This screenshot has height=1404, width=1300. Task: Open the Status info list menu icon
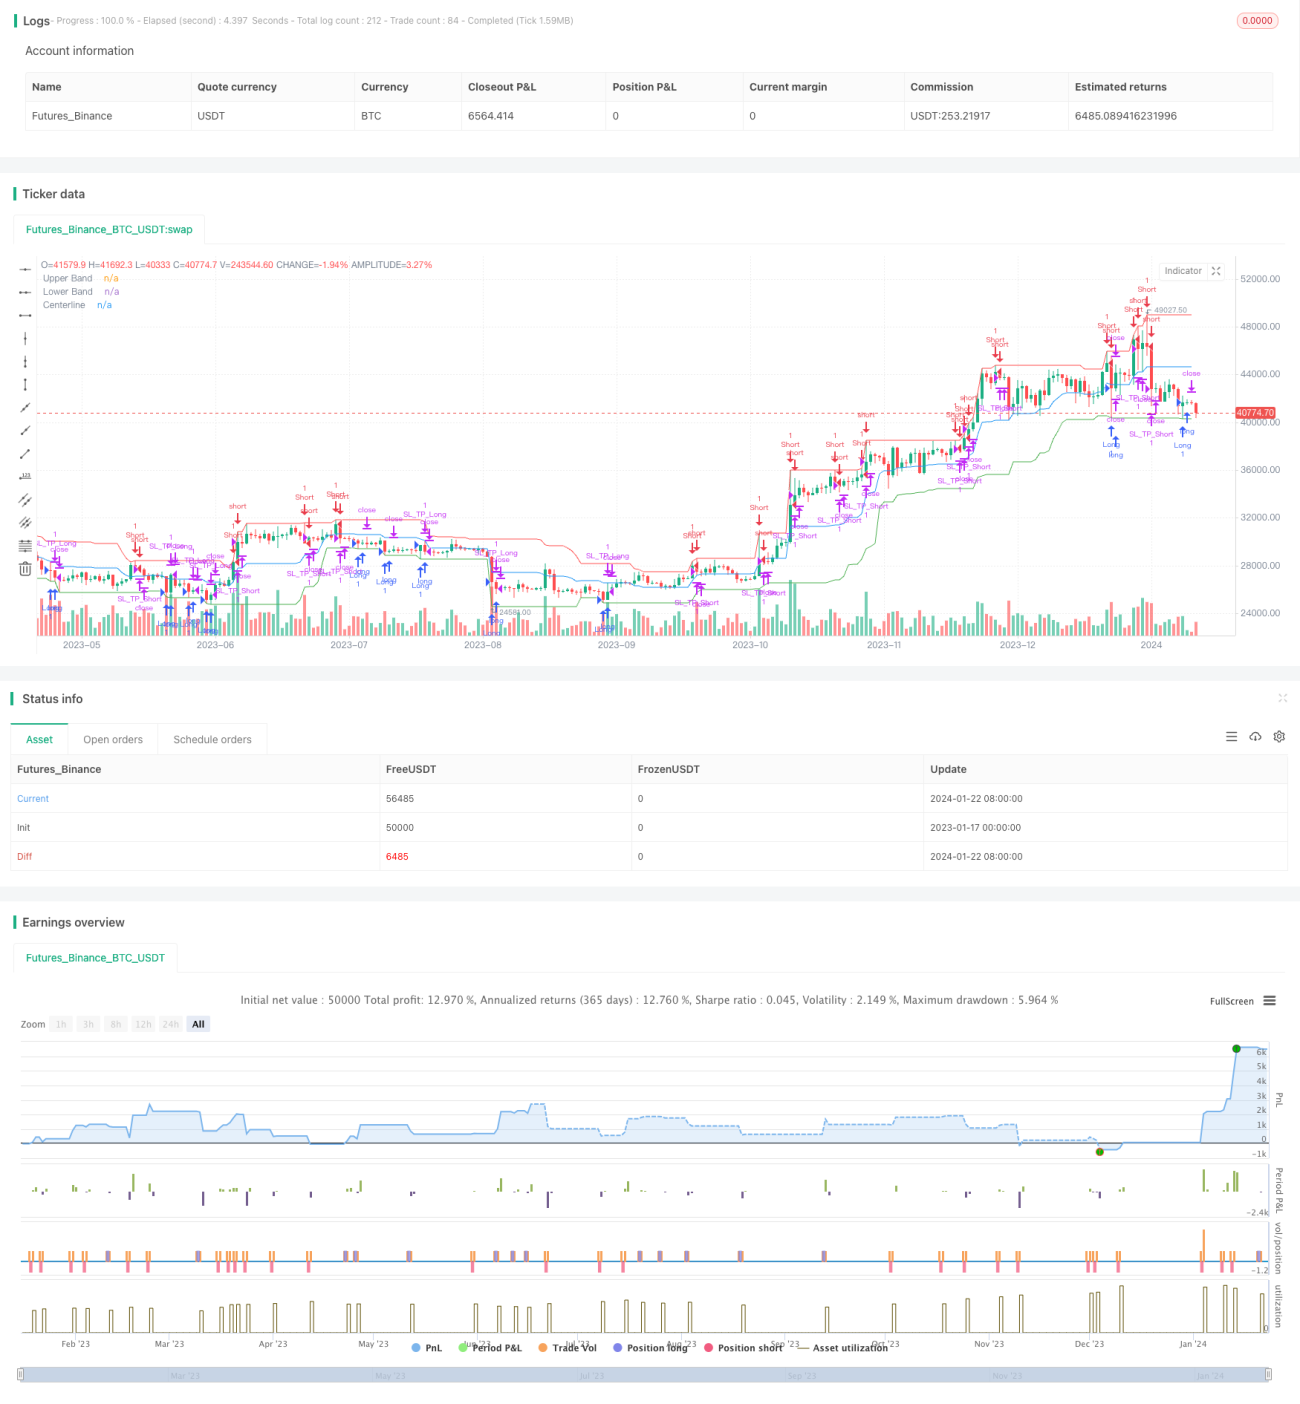coord(1231,737)
